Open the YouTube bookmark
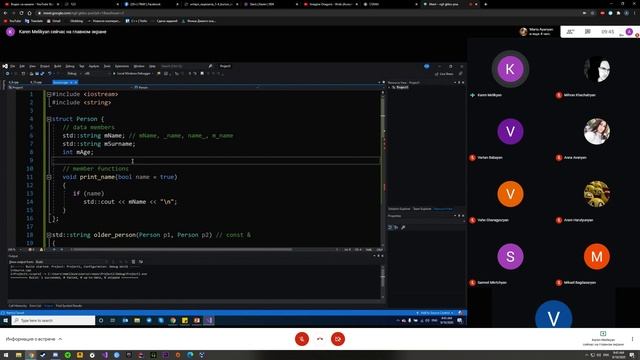Viewport: 640px width, 360px height. (x=13, y=21)
